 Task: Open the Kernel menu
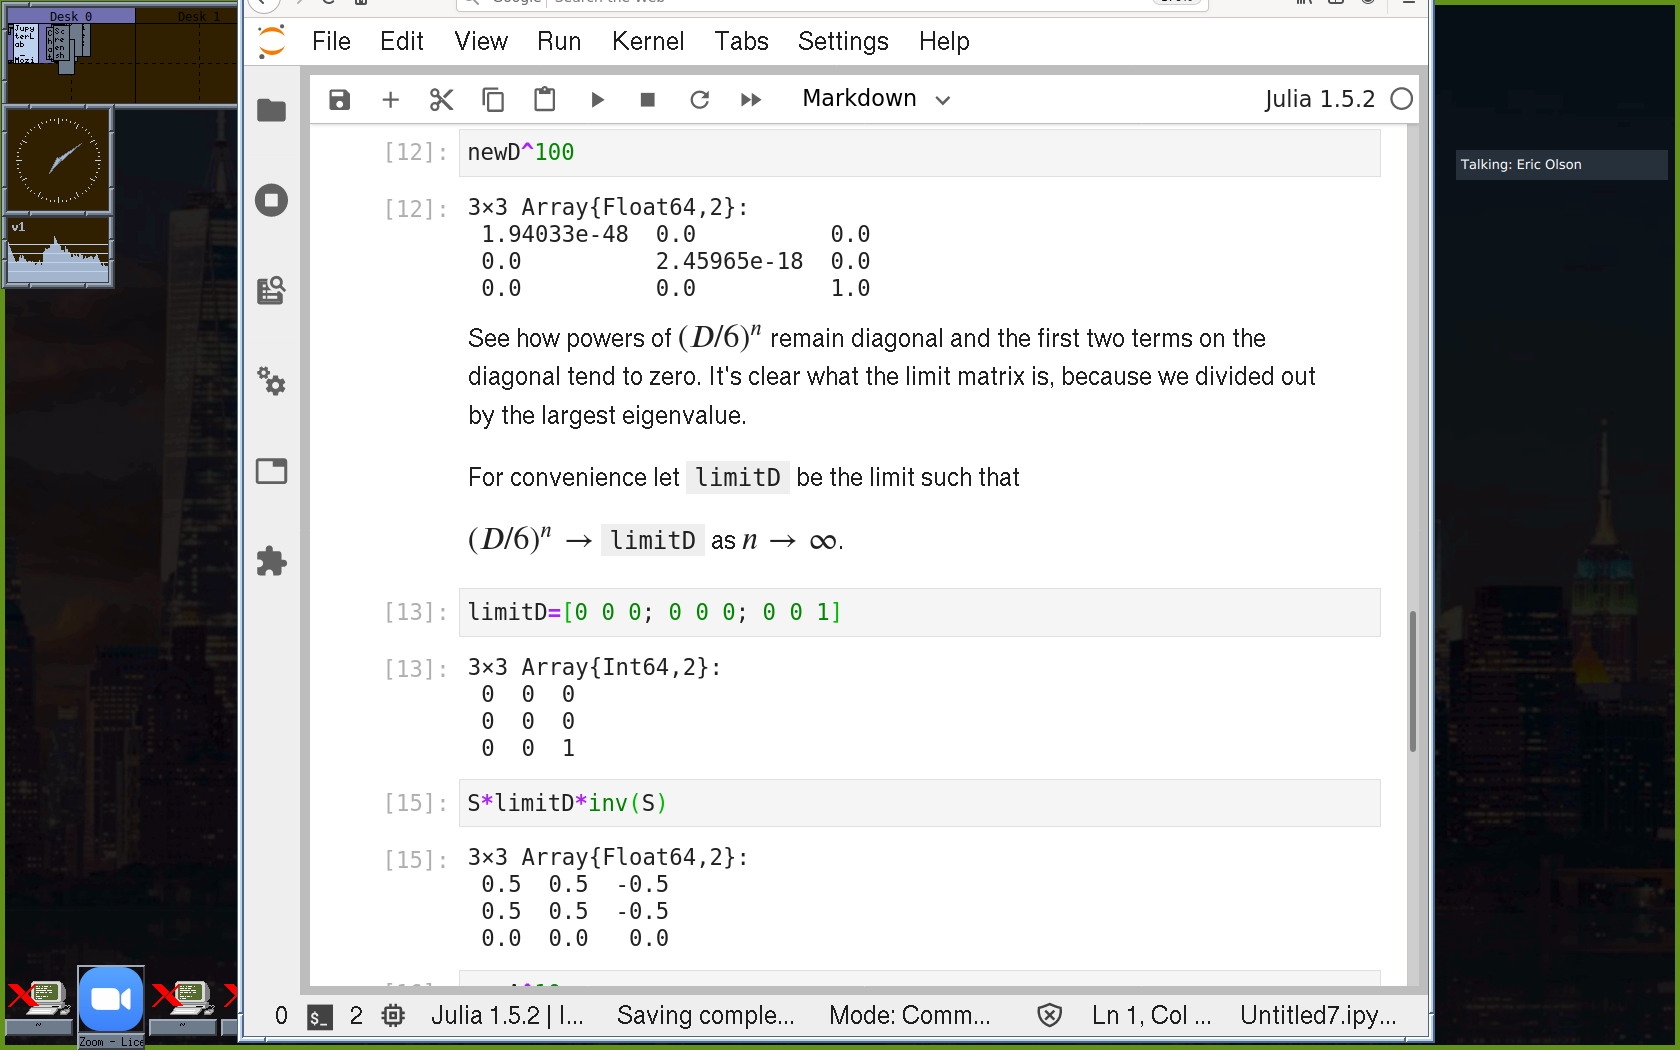(647, 41)
